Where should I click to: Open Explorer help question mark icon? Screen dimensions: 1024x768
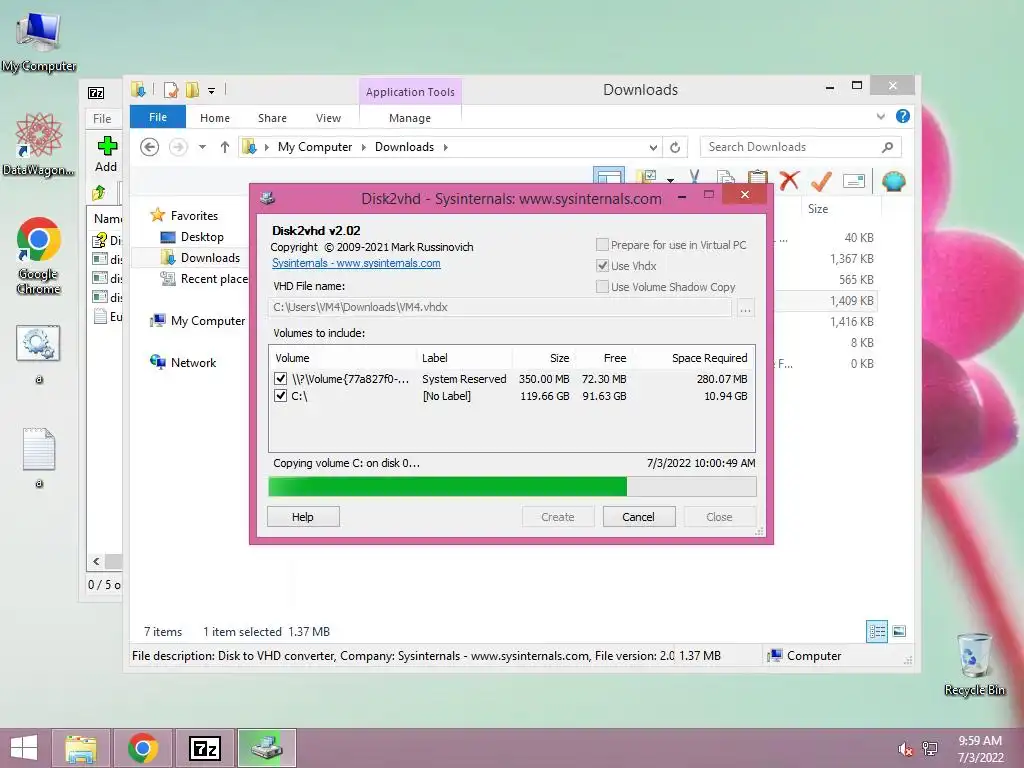[x=903, y=116]
